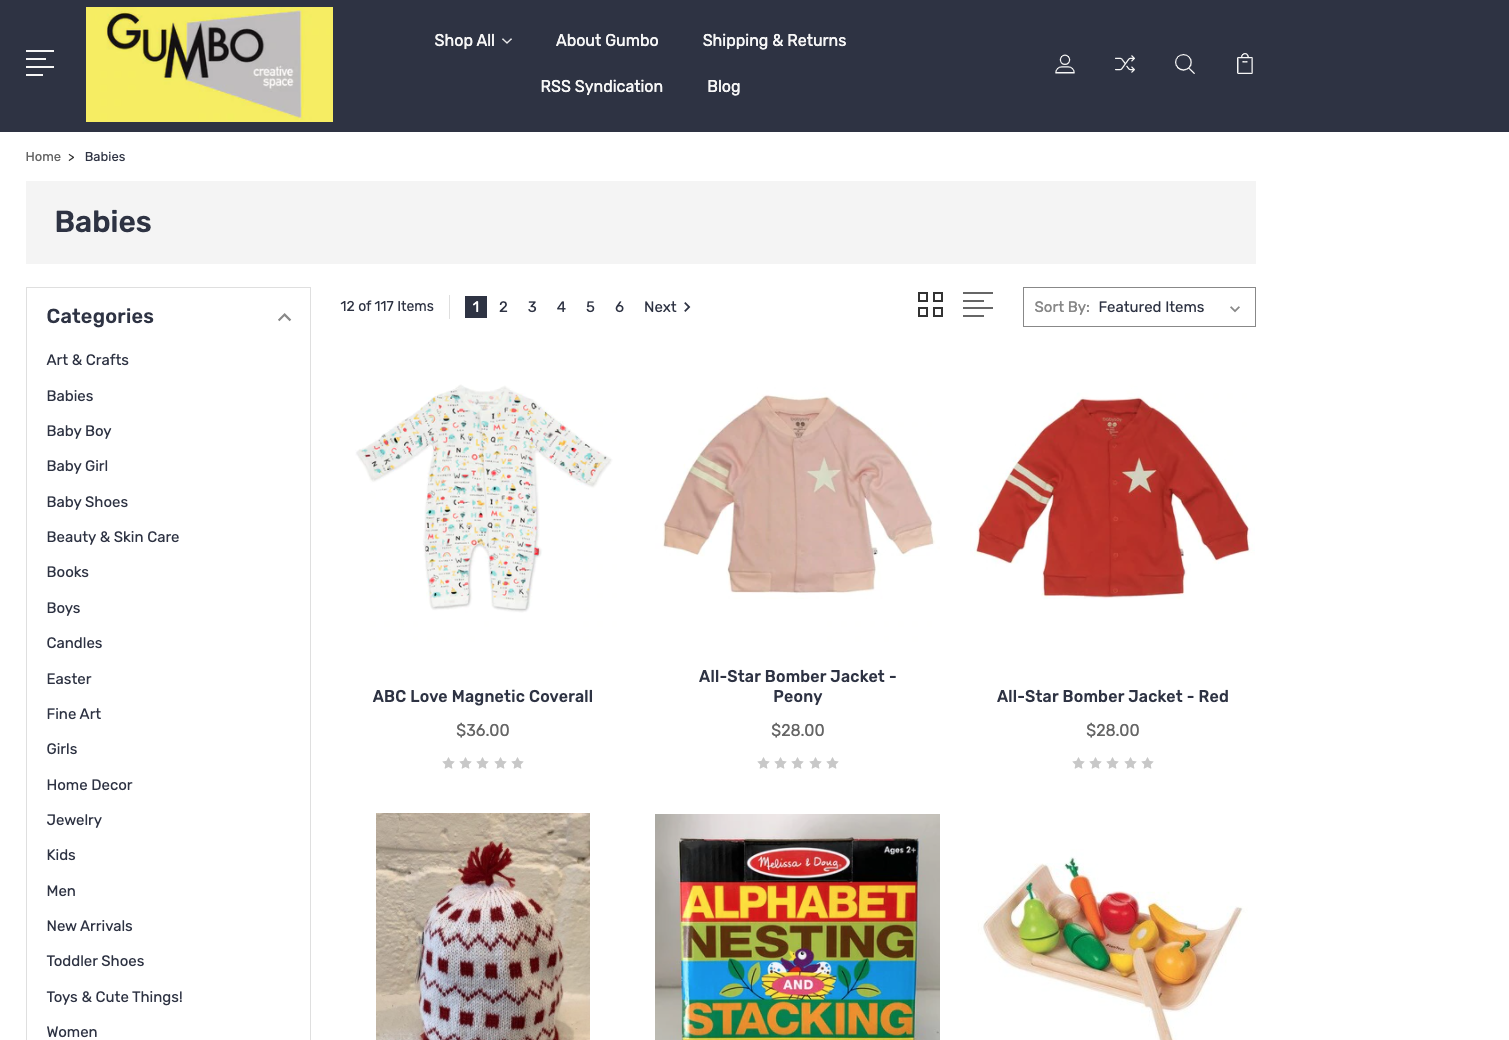Click the Gumbo creative space logo
Screen dimensions: 1509x1040
click(209, 65)
